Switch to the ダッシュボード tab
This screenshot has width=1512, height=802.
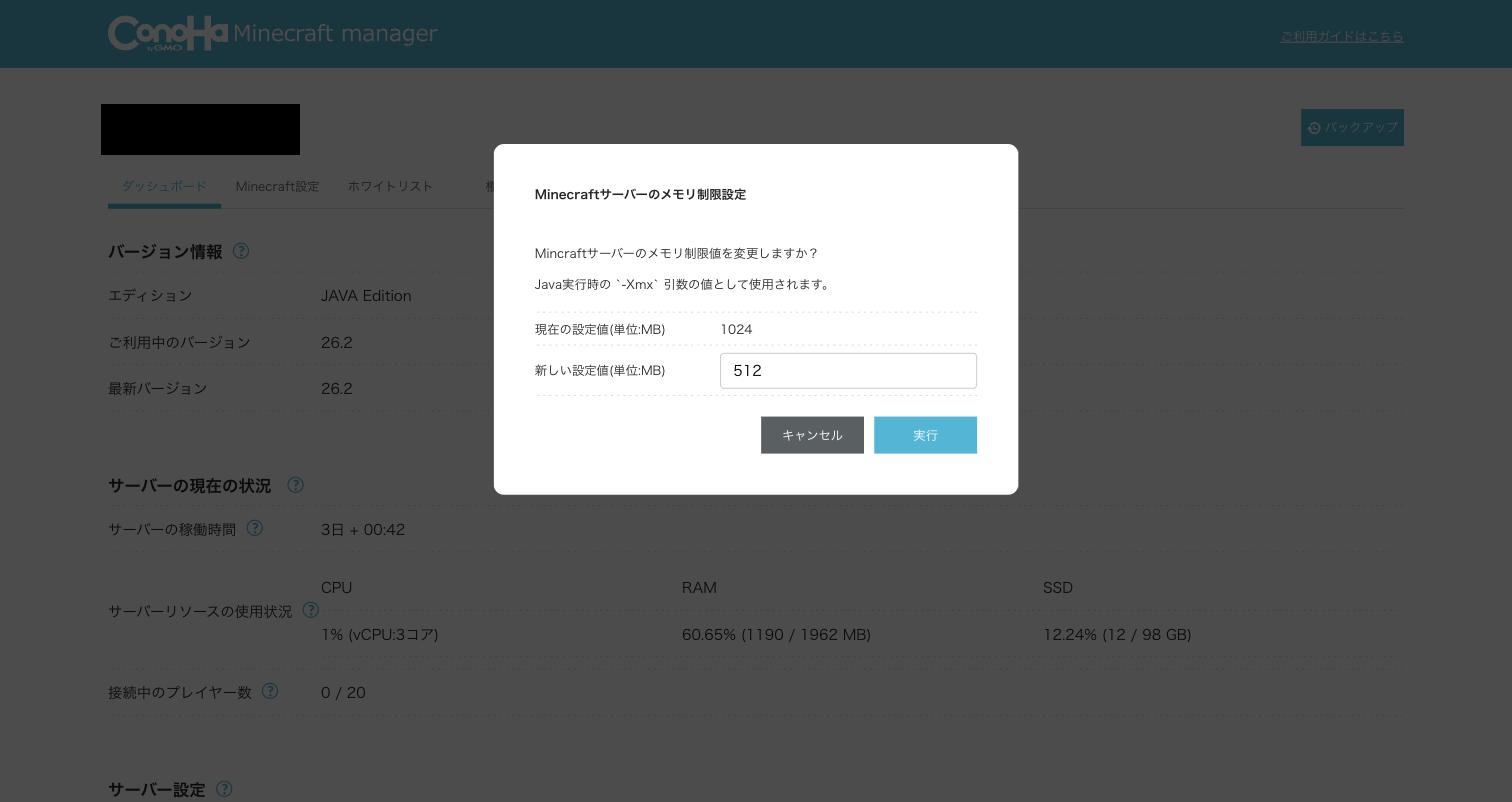pyautogui.click(x=164, y=186)
